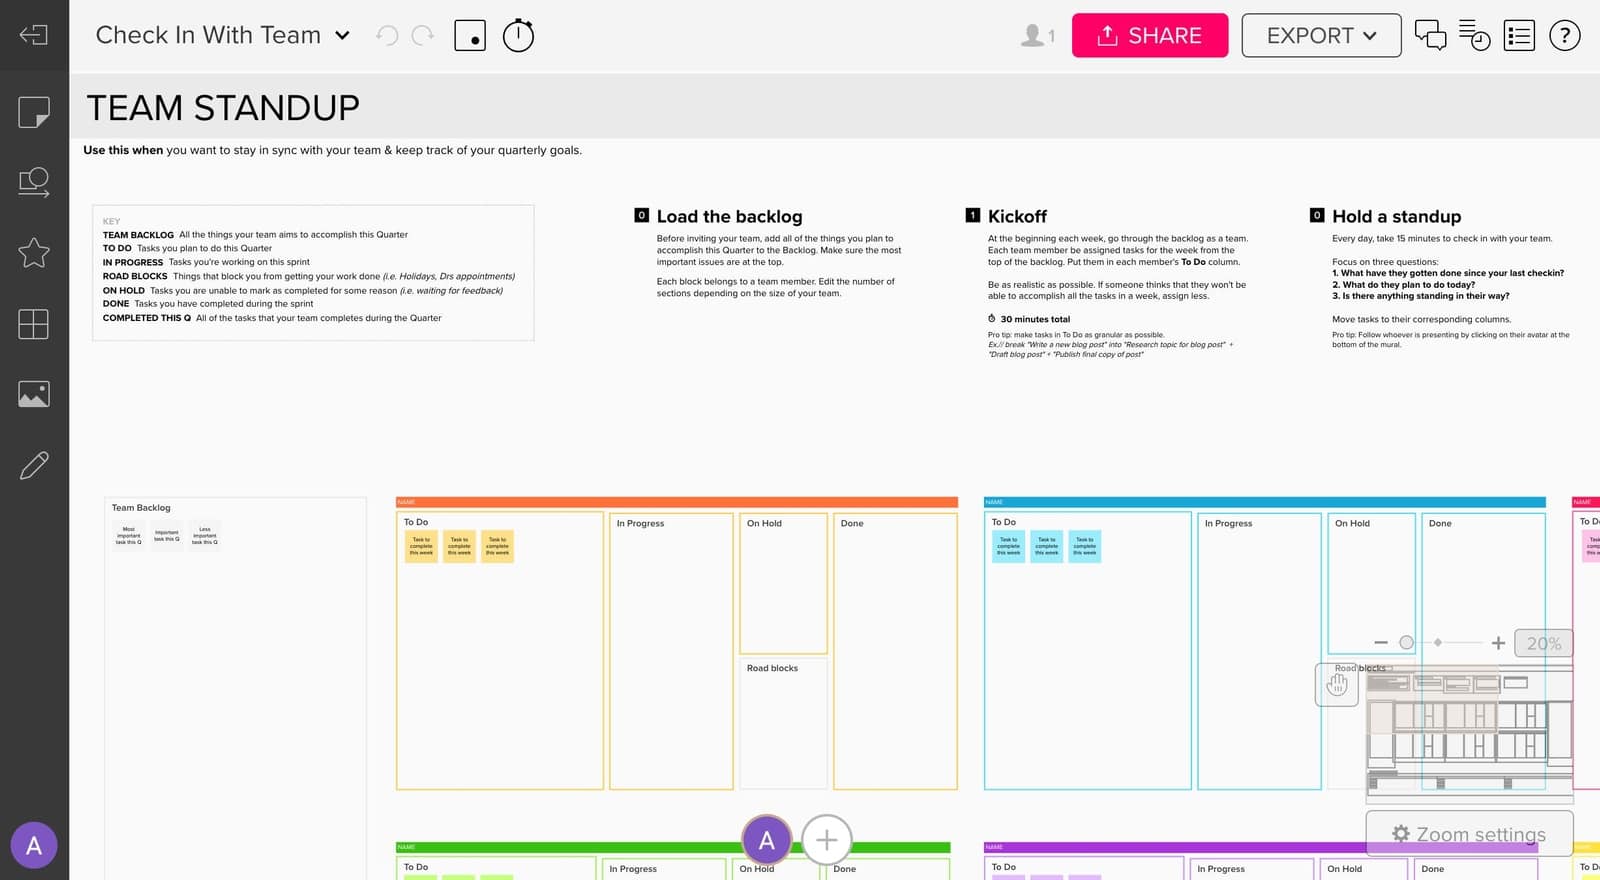Click the orange NAME header bar

(677, 502)
